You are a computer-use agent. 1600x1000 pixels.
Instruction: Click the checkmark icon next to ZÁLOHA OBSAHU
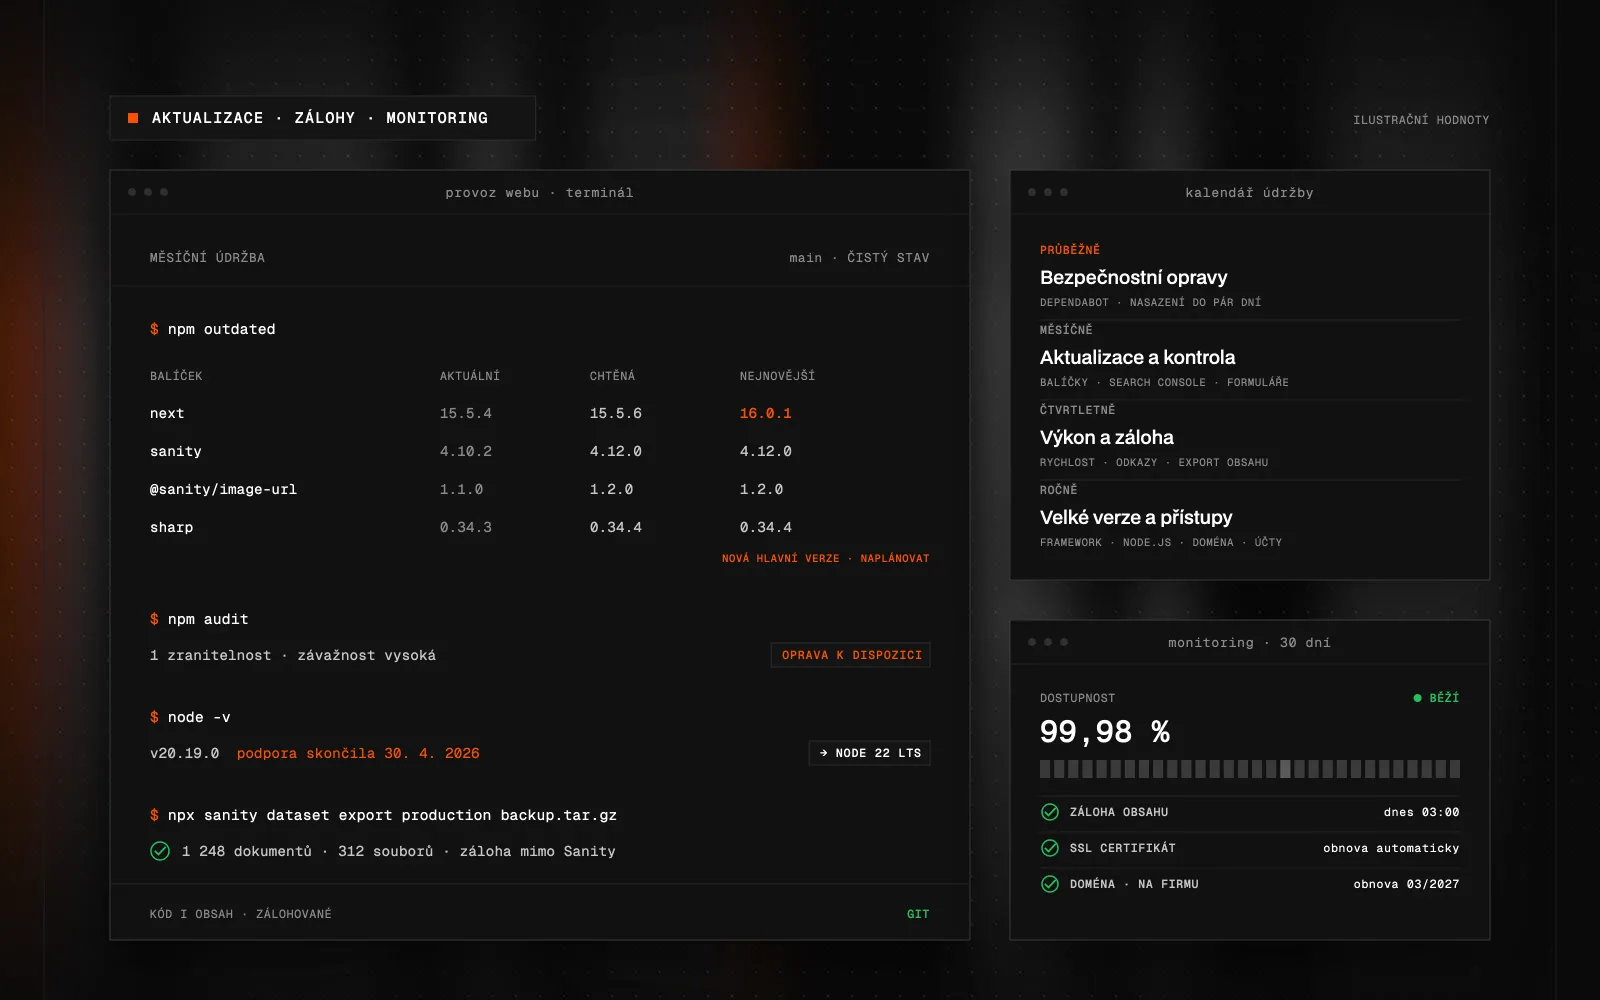[1050, 812]
